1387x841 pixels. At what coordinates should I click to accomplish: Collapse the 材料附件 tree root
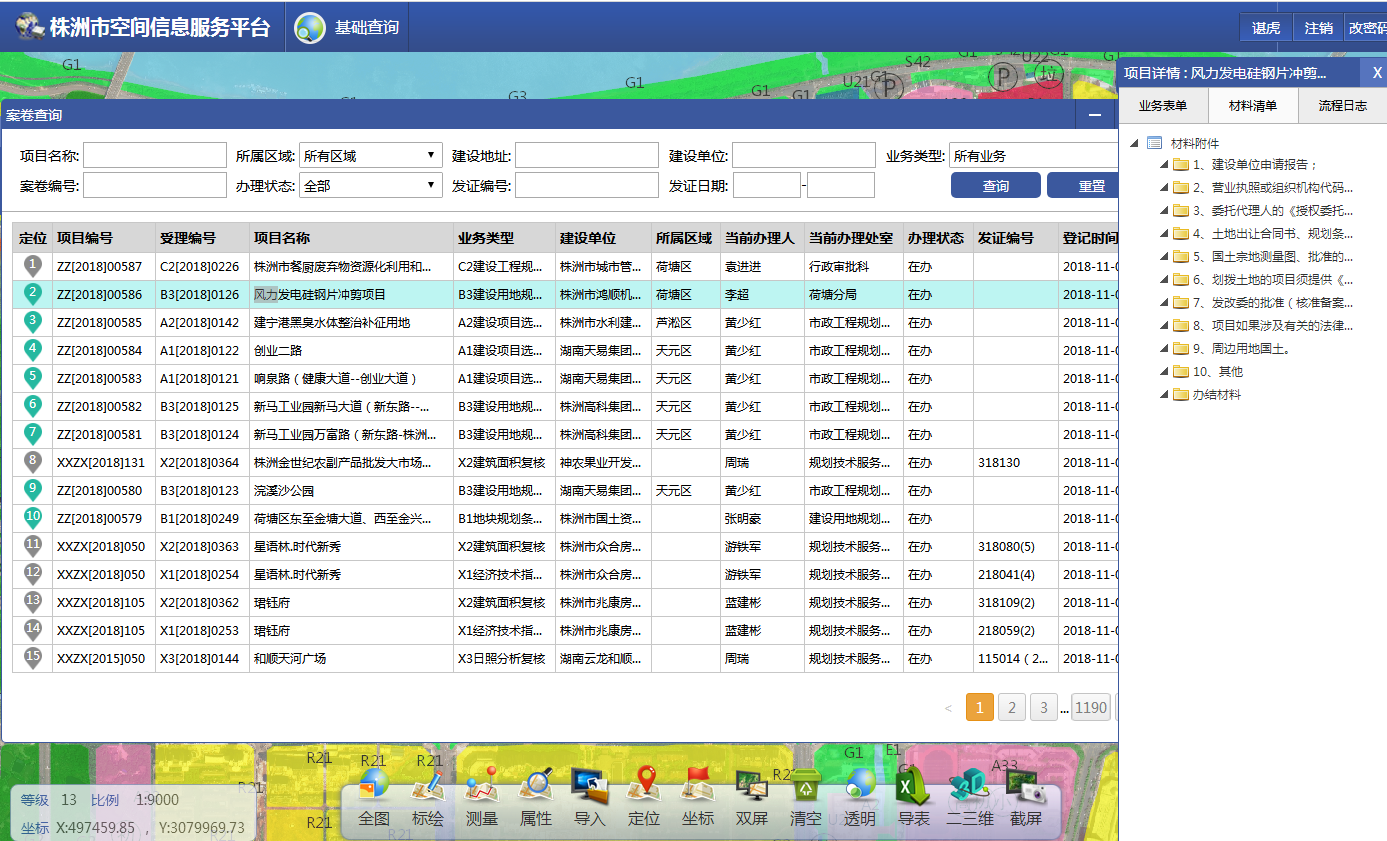point(1134,144)
